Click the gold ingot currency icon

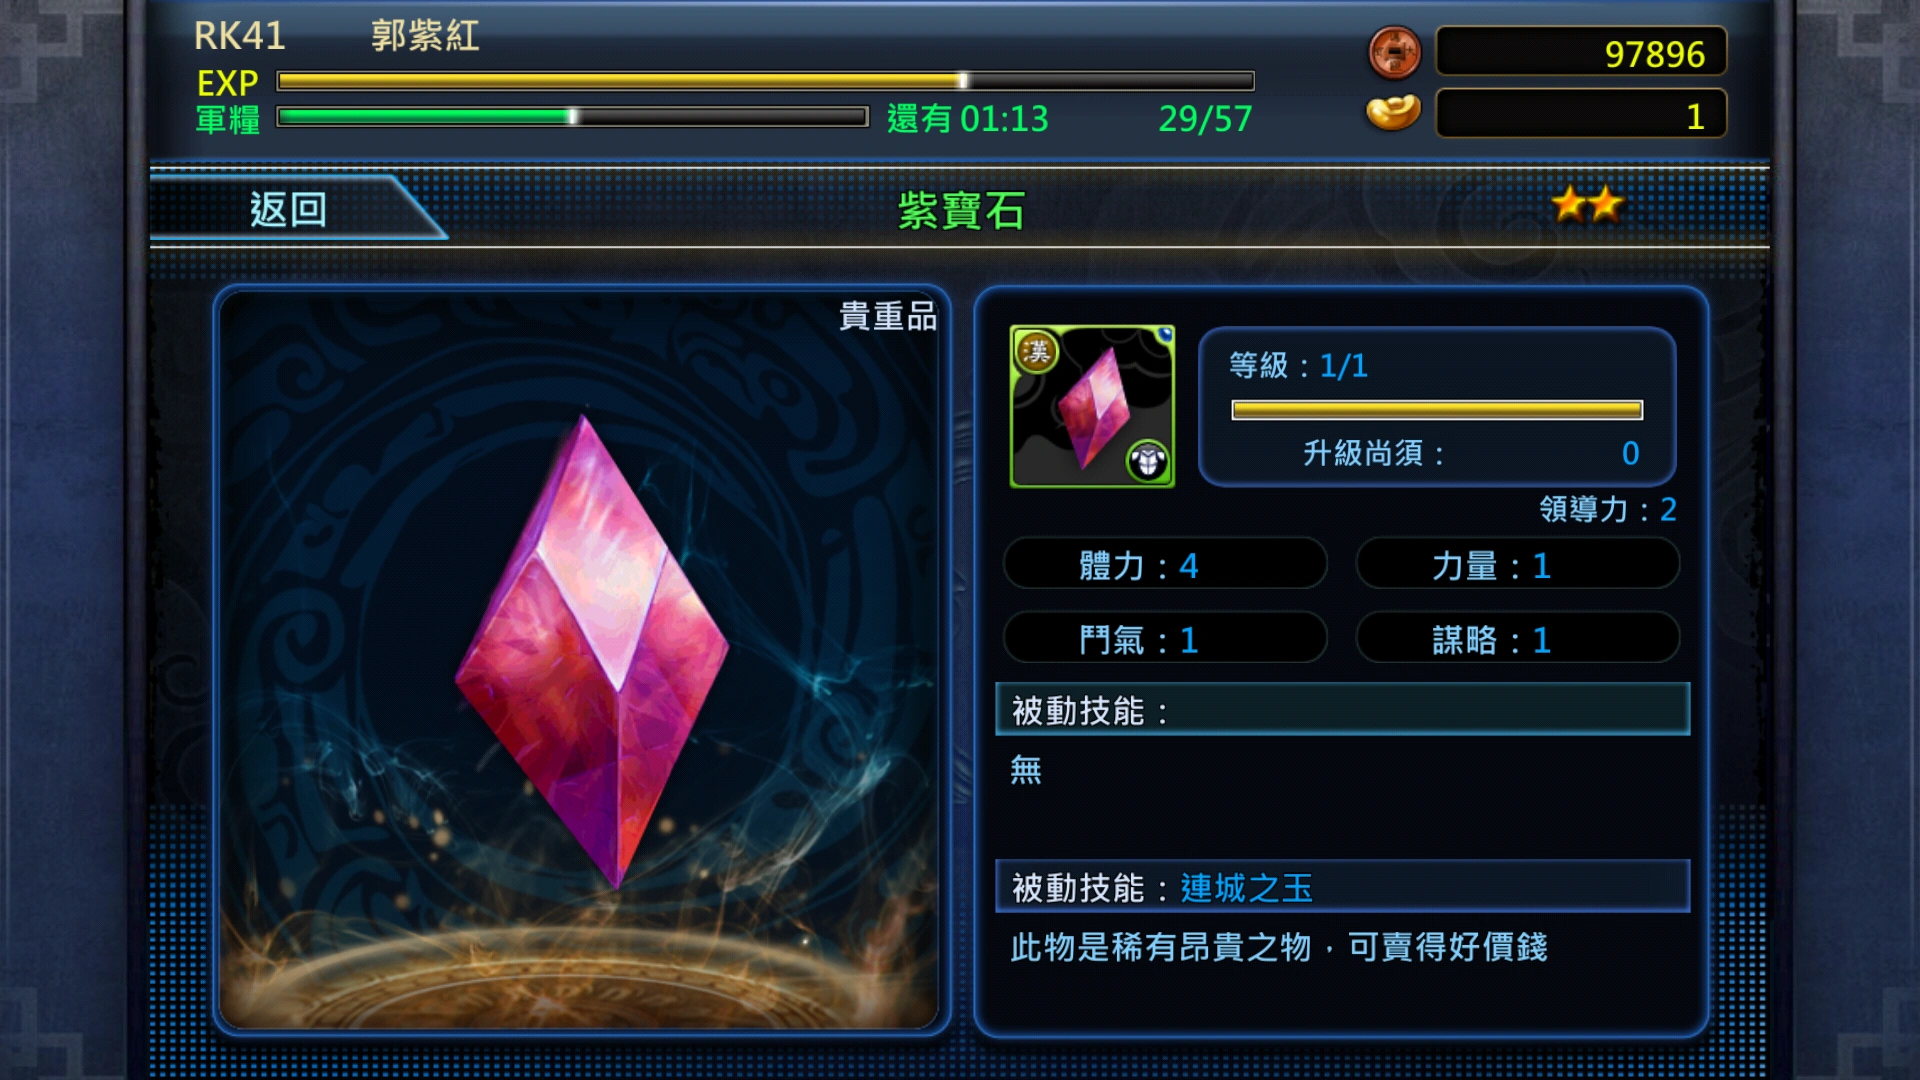coord(1393,112)
